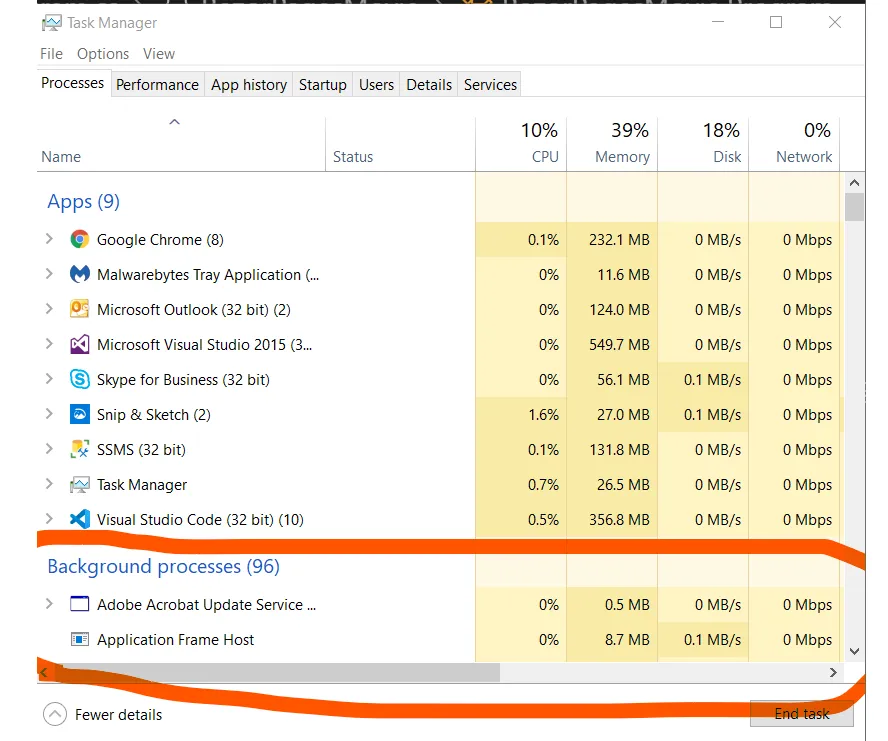
Task: Click the vertical scrollbar thumb
Action: [855, 207]
